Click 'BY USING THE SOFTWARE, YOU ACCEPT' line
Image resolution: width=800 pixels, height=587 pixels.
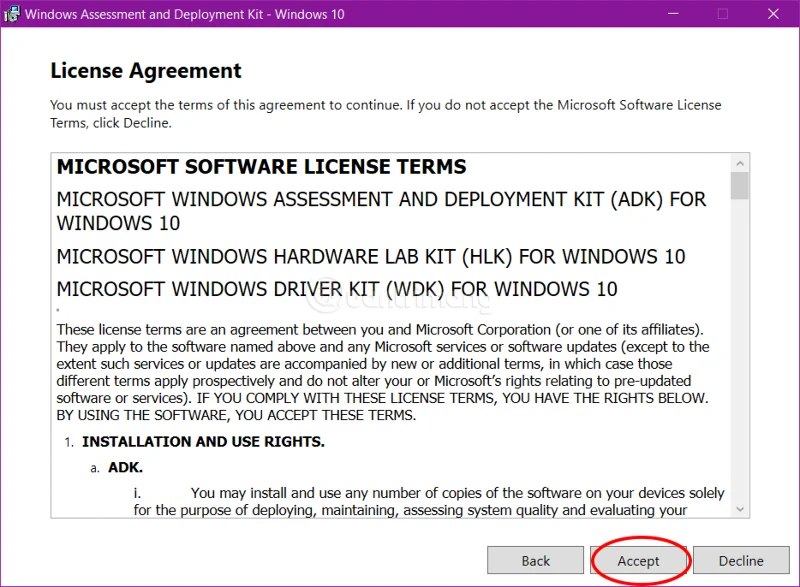pyautogui.click(x=236, y=415)
